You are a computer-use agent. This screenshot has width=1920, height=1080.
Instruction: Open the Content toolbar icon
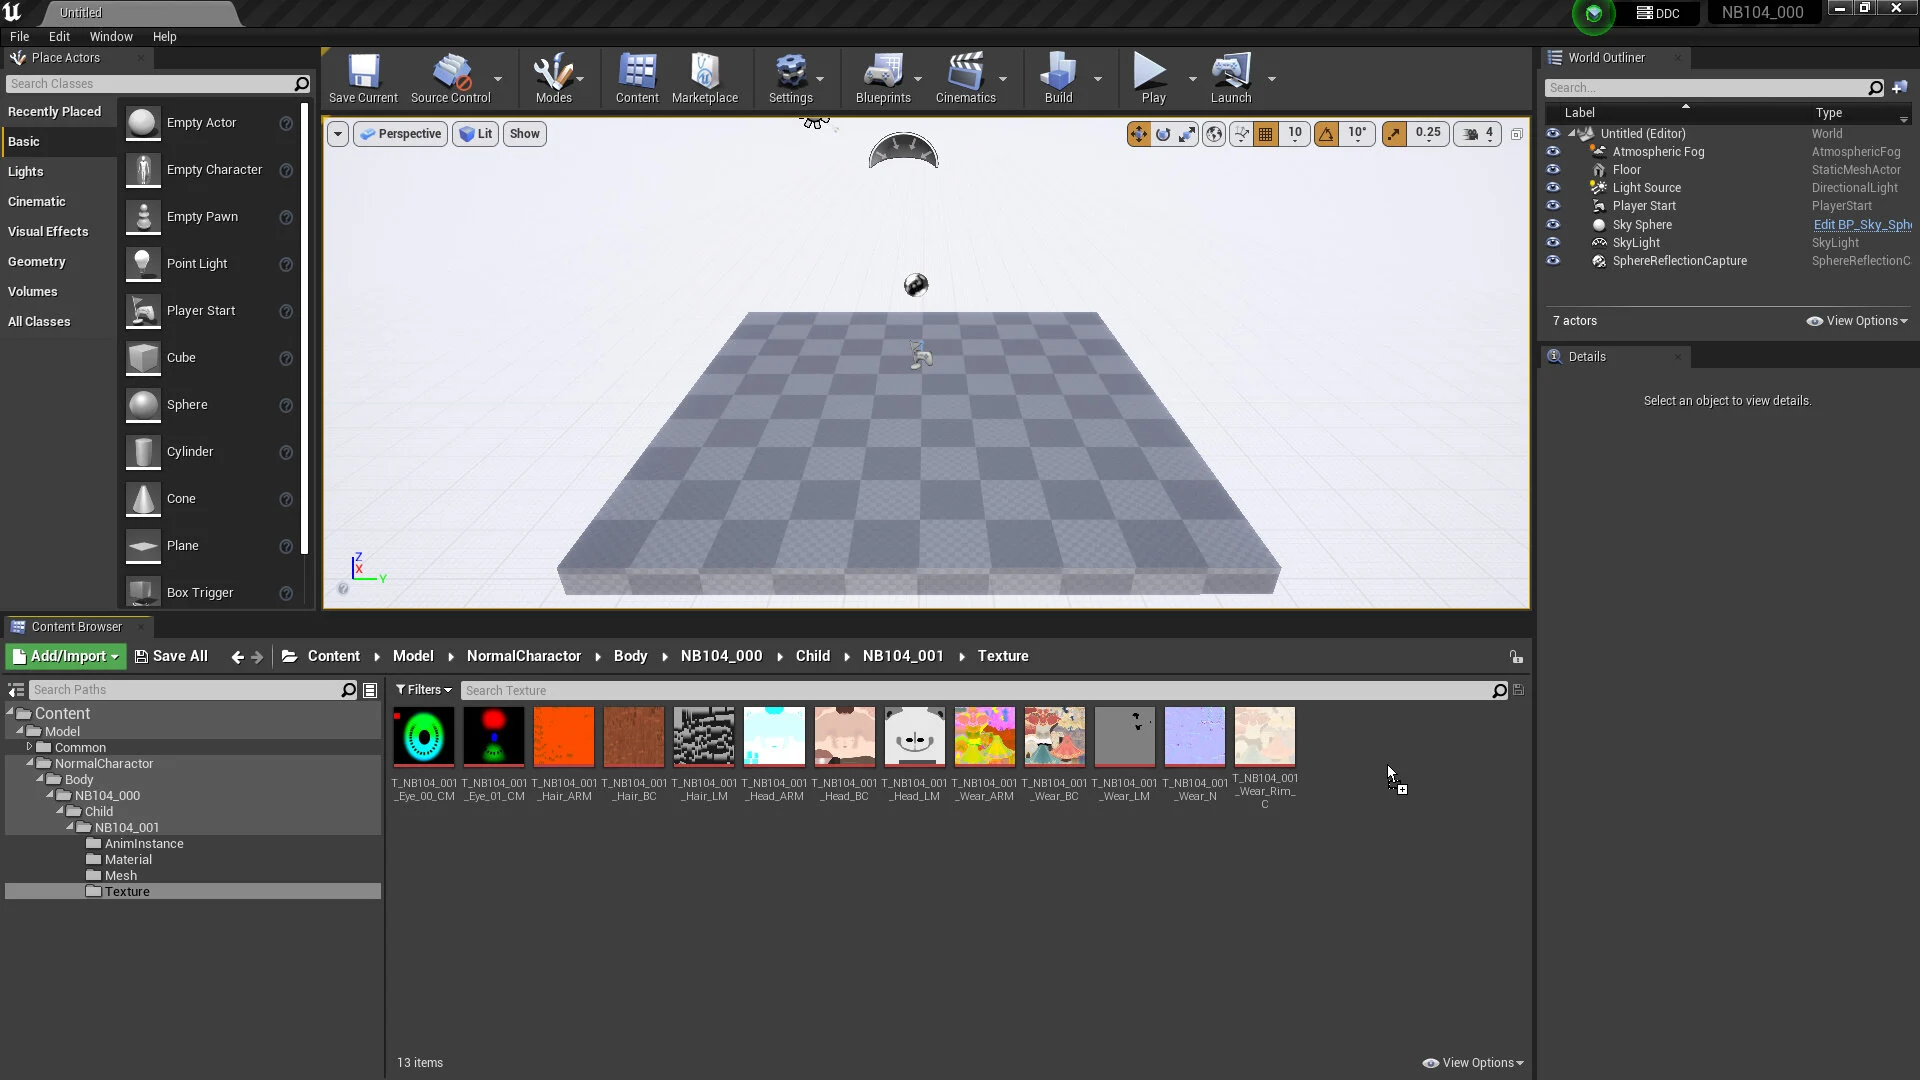pyautogui.click(x=637, y=78)
